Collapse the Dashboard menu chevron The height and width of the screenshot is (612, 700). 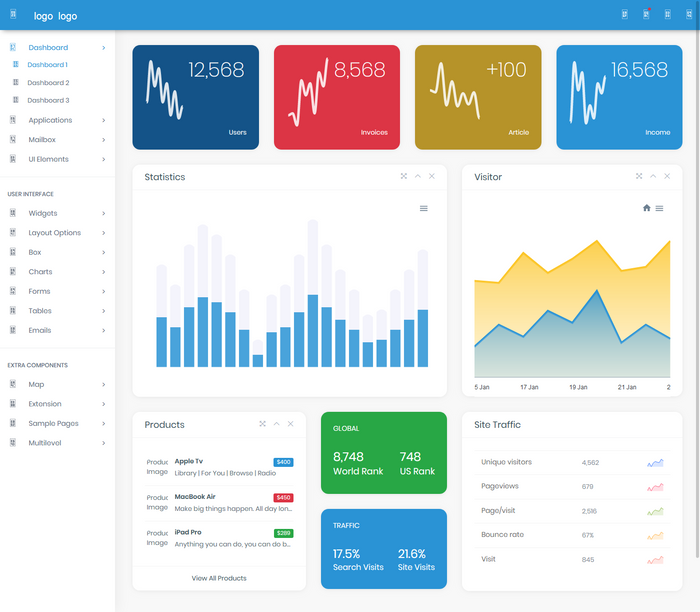104,47
